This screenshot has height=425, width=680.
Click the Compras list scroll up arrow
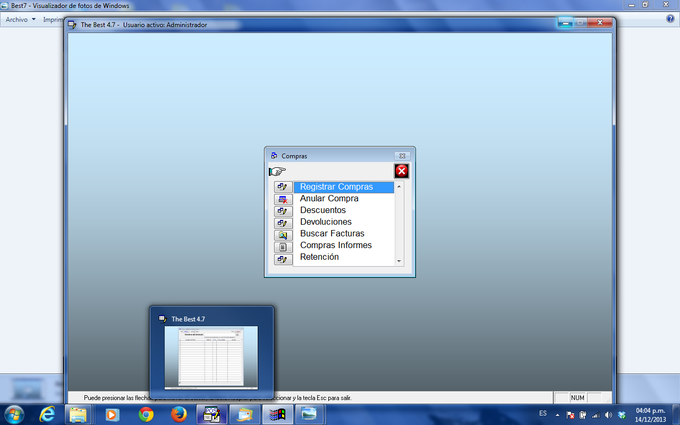[399, 186]
